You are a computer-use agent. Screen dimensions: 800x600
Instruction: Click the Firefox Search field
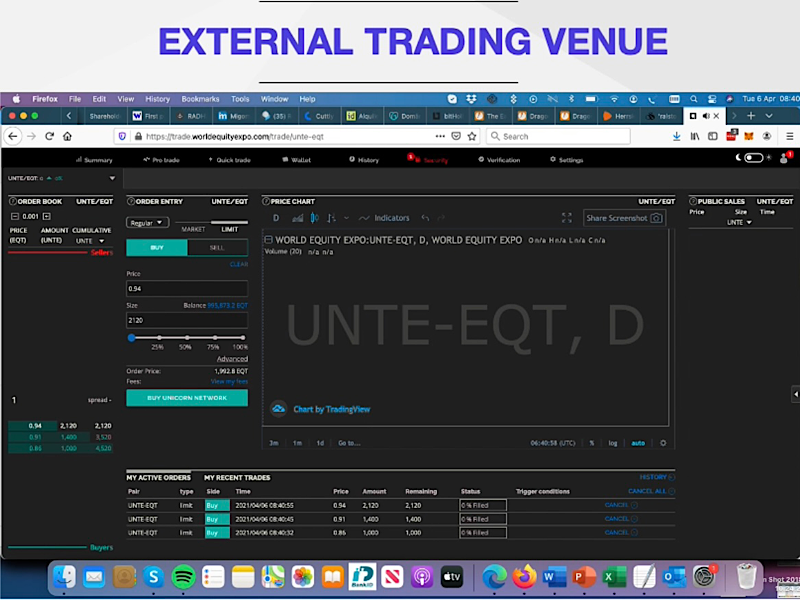point(558,136)
